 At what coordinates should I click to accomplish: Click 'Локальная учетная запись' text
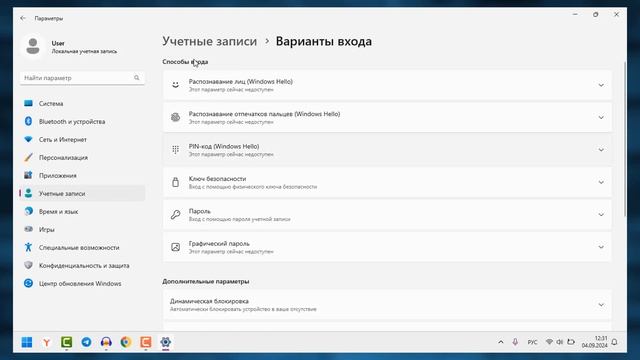tap(84, 51)
